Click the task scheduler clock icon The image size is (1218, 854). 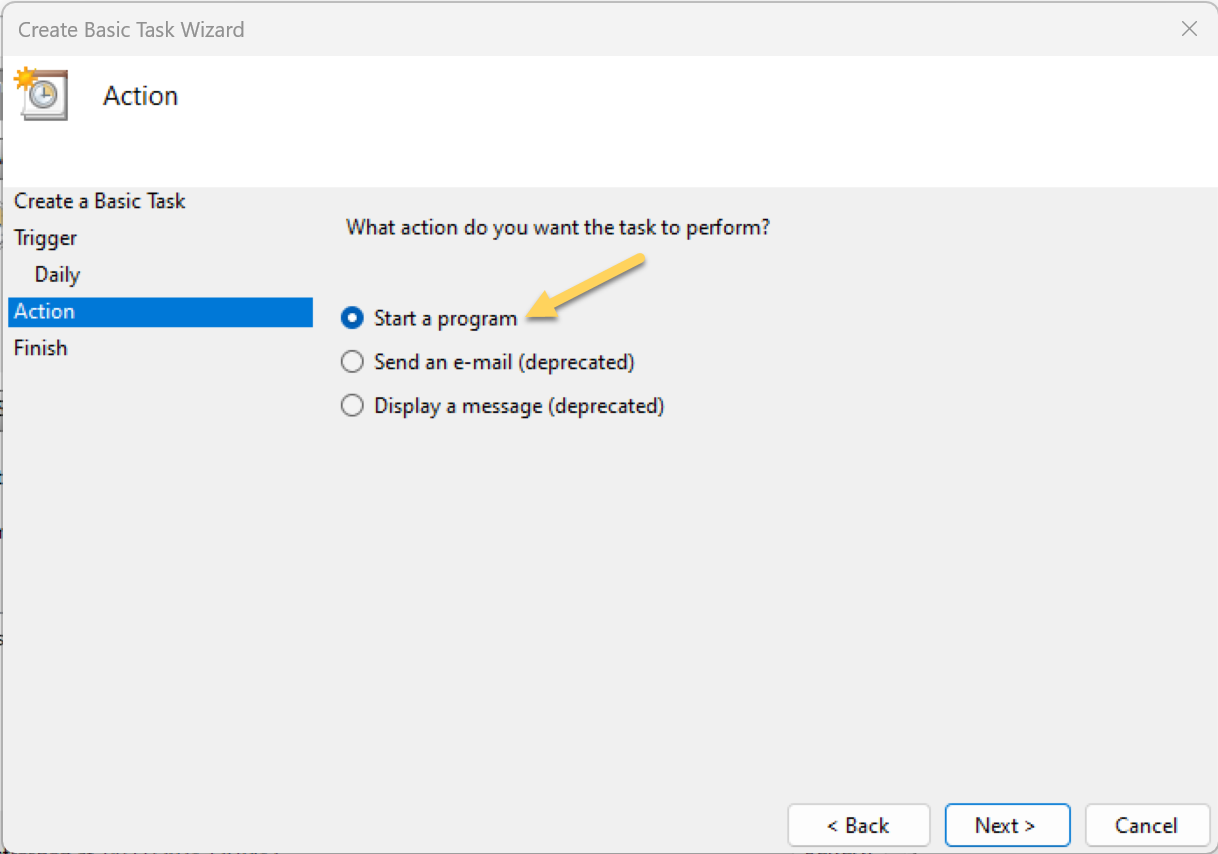[42, 95]
